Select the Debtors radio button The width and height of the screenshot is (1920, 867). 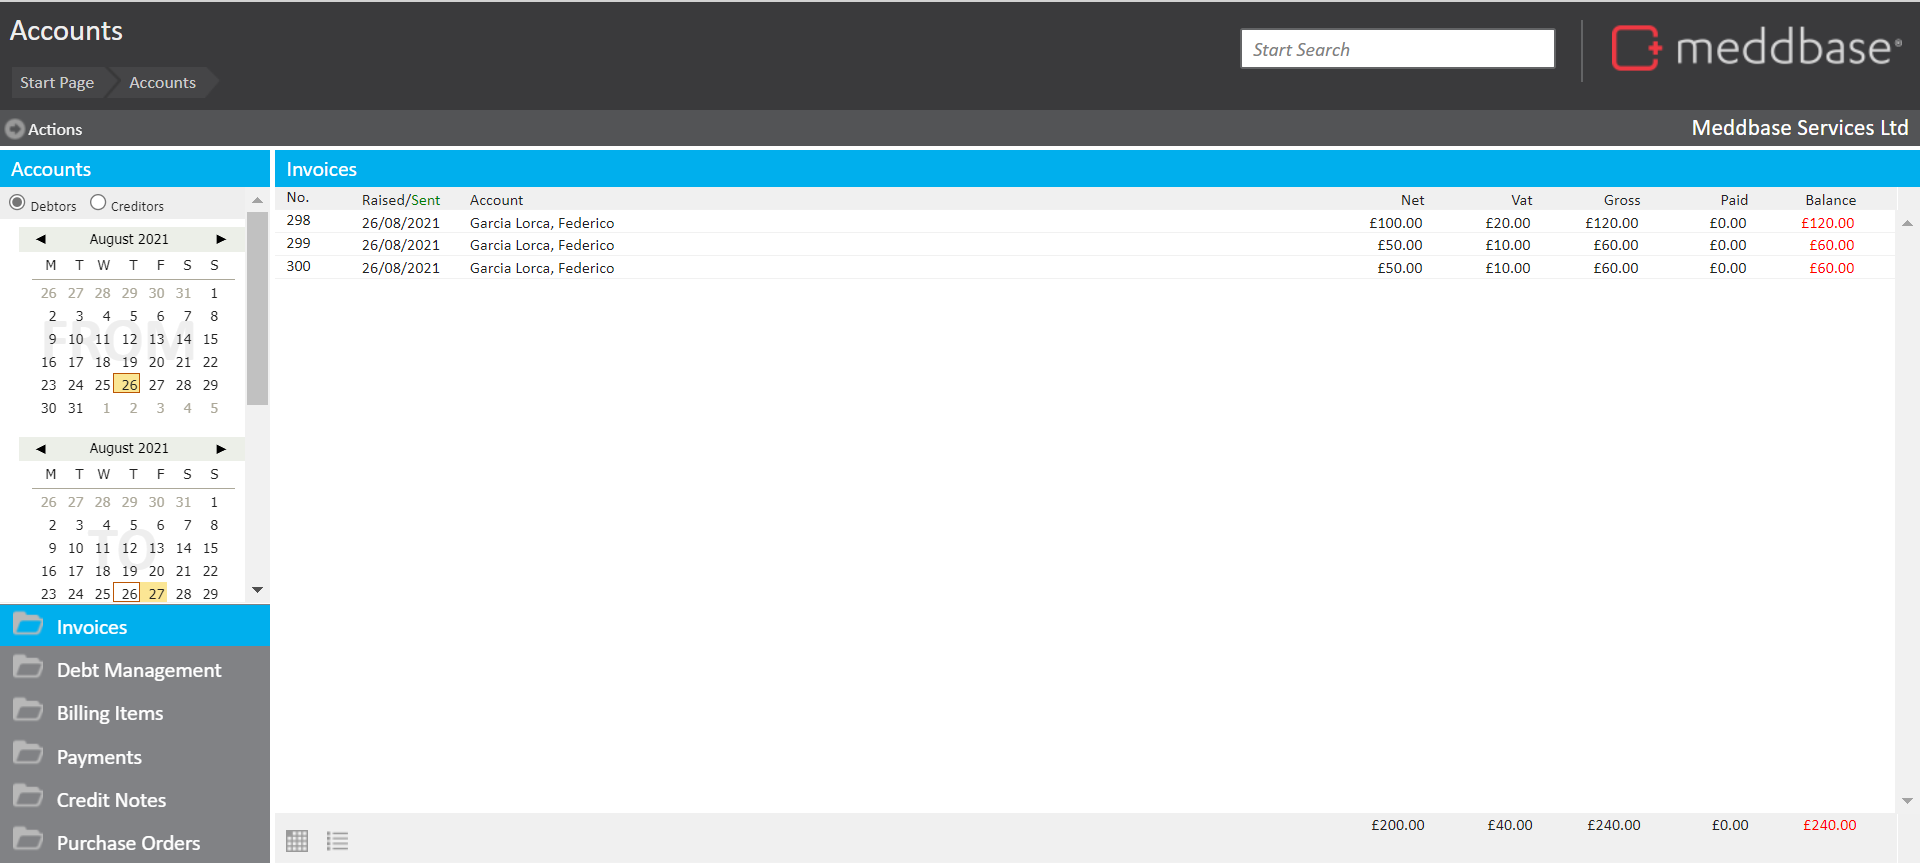pos(17,203)
